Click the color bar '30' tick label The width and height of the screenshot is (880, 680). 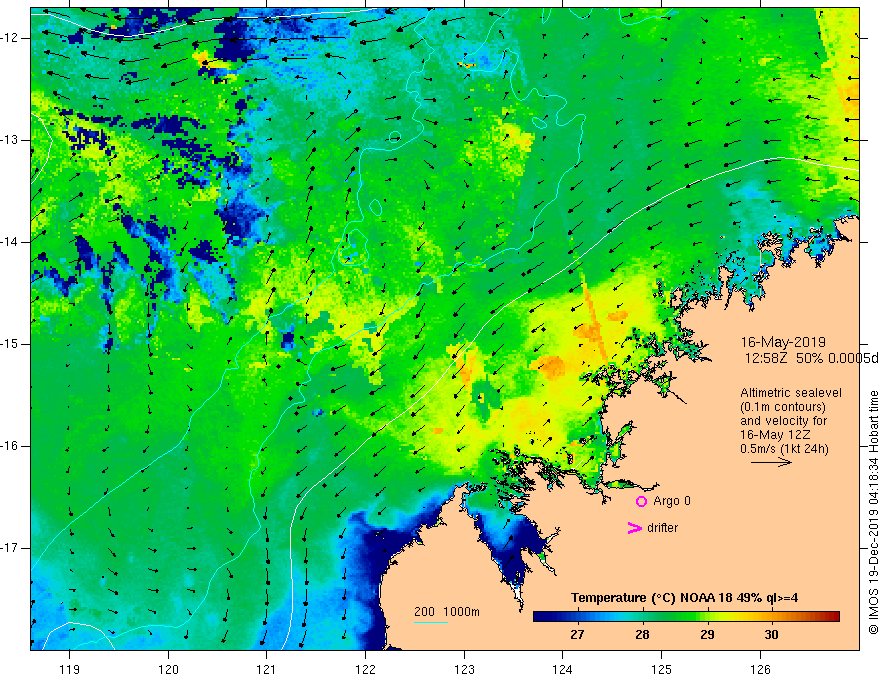coord(772,635)
